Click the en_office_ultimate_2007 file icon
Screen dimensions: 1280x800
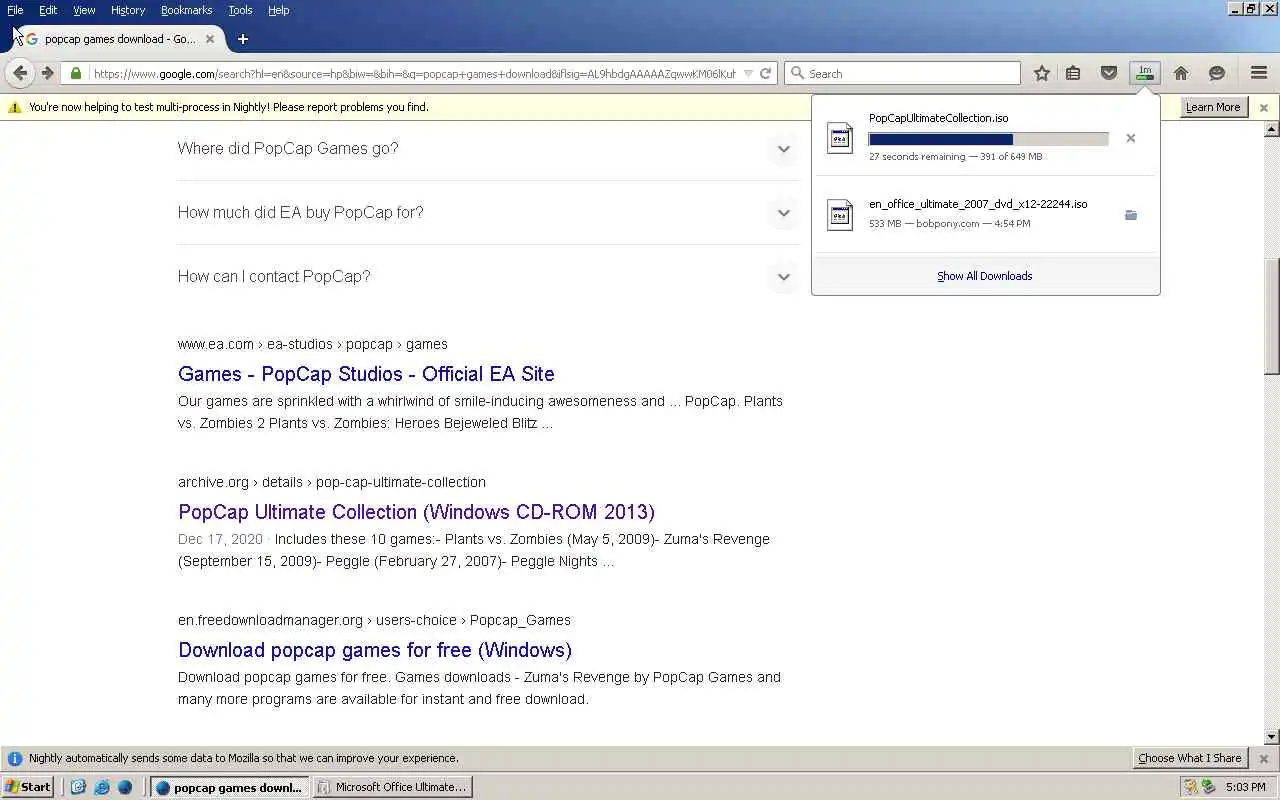[840, 215]
